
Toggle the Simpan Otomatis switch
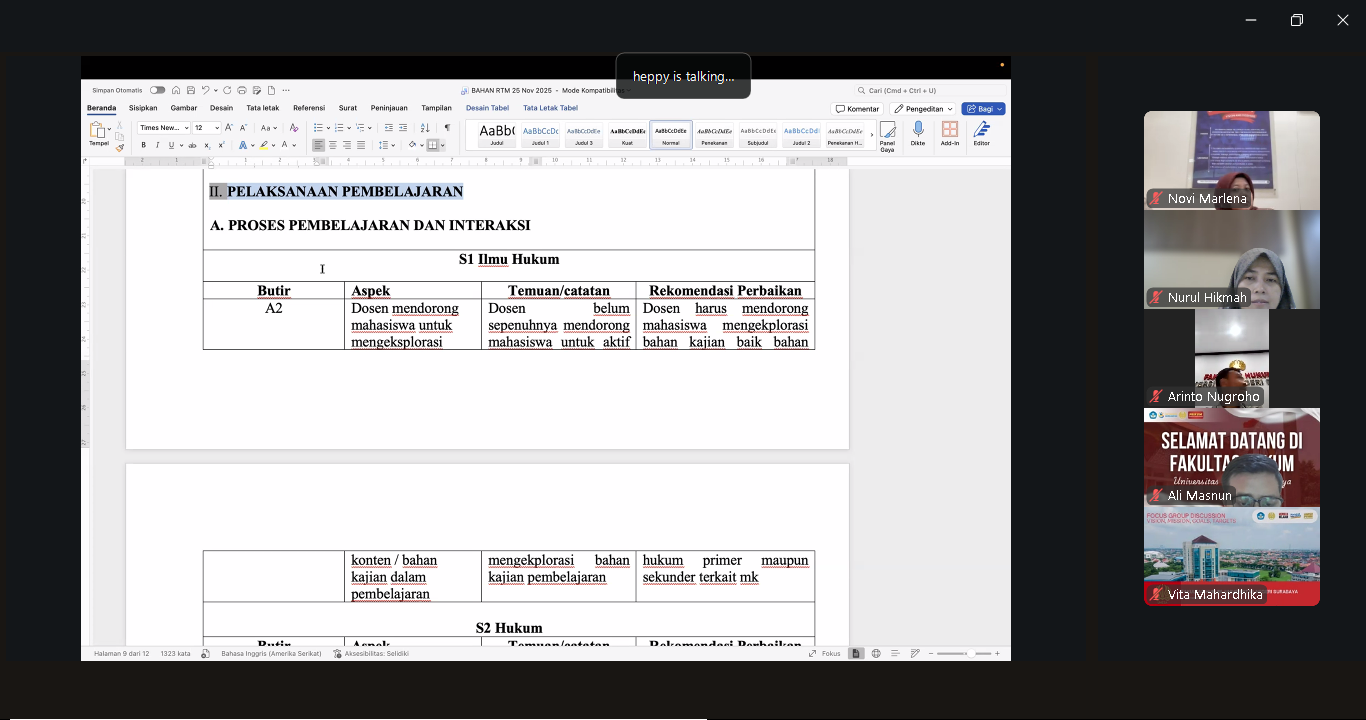[157, 90]
